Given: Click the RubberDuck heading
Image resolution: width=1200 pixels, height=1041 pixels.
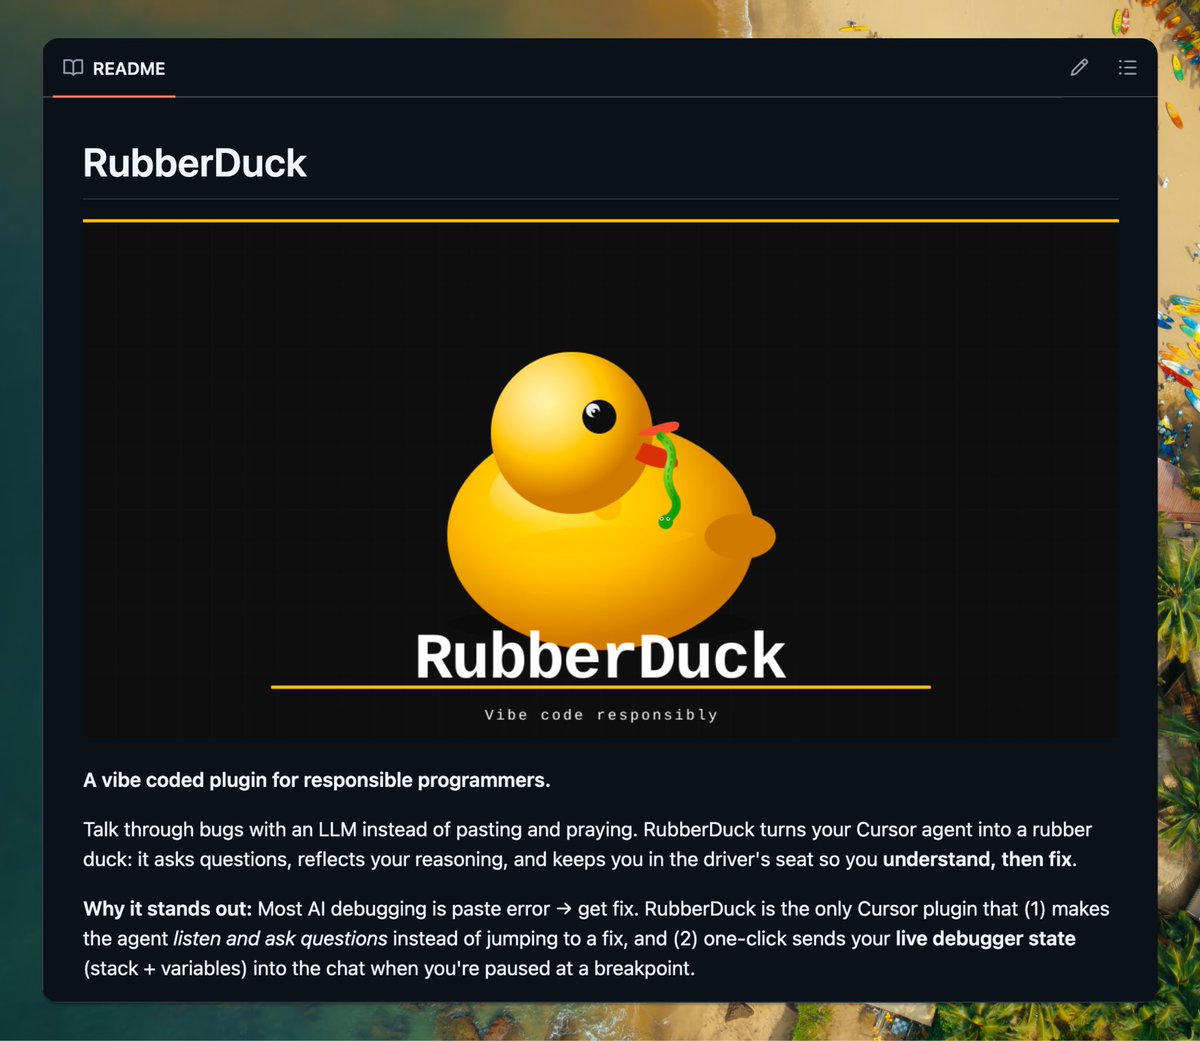Looking at the screenshot, I should (195, 163).
